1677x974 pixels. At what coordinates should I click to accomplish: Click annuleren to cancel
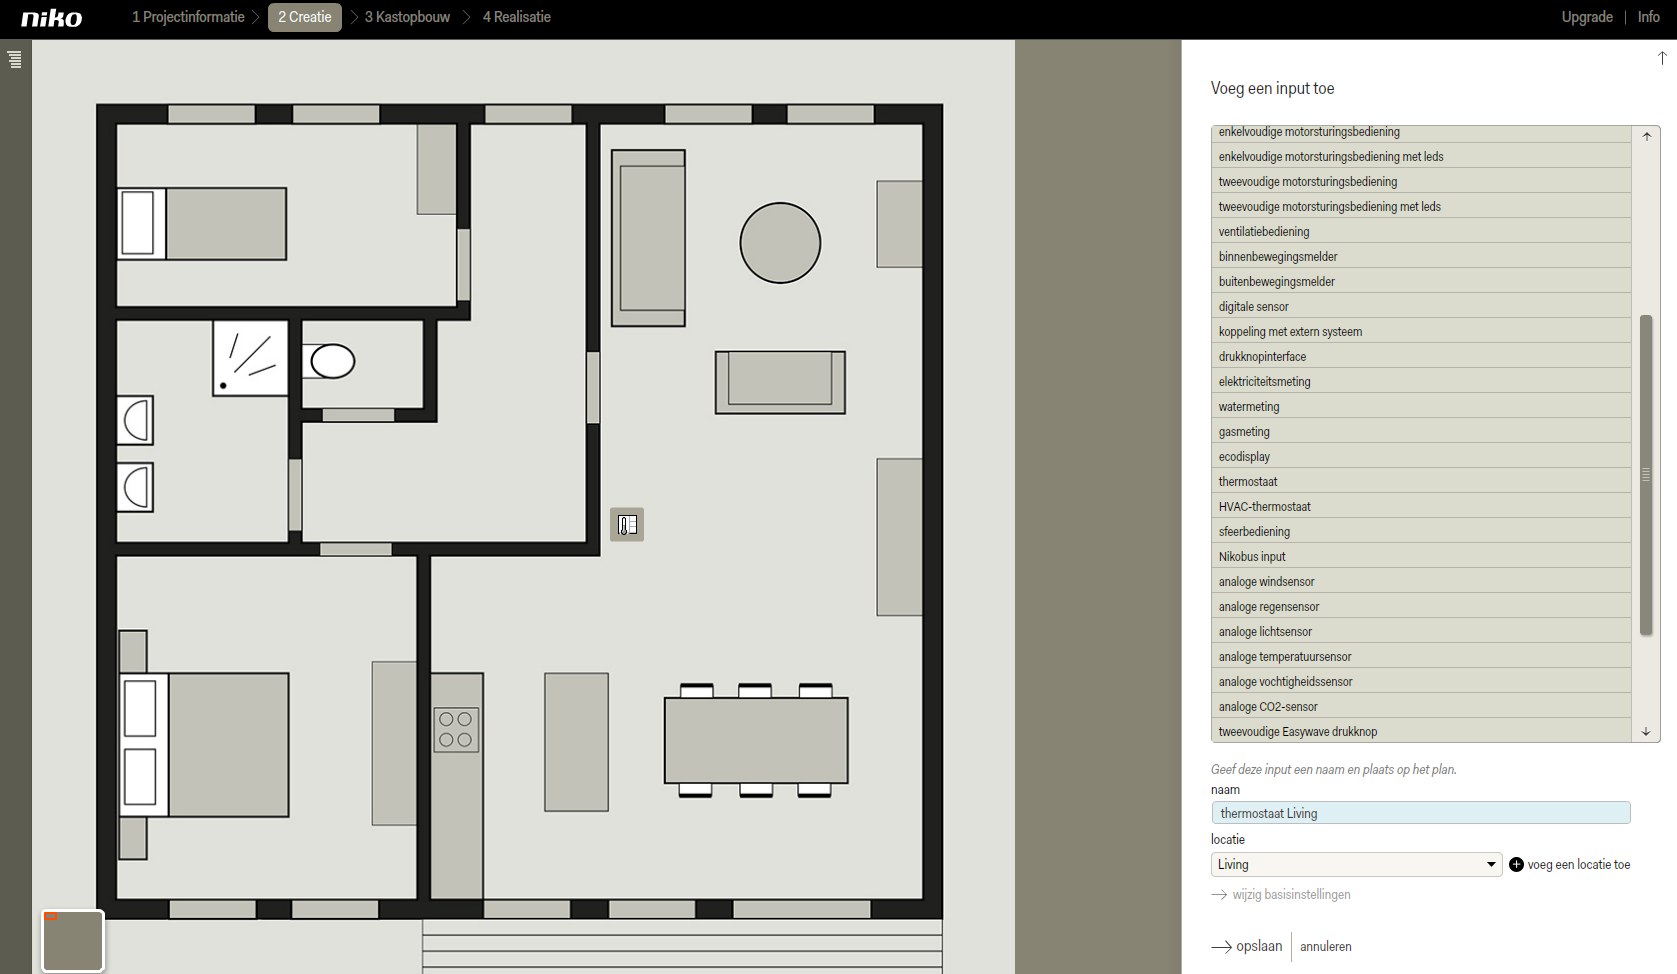pos(1326,947)
